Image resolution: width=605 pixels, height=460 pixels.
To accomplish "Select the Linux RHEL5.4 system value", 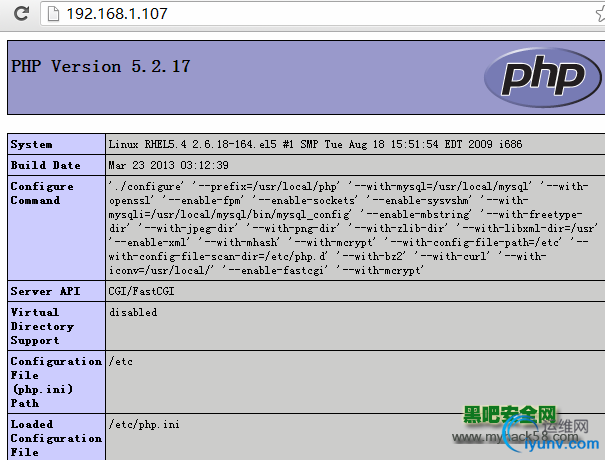I will click(315, 144).
